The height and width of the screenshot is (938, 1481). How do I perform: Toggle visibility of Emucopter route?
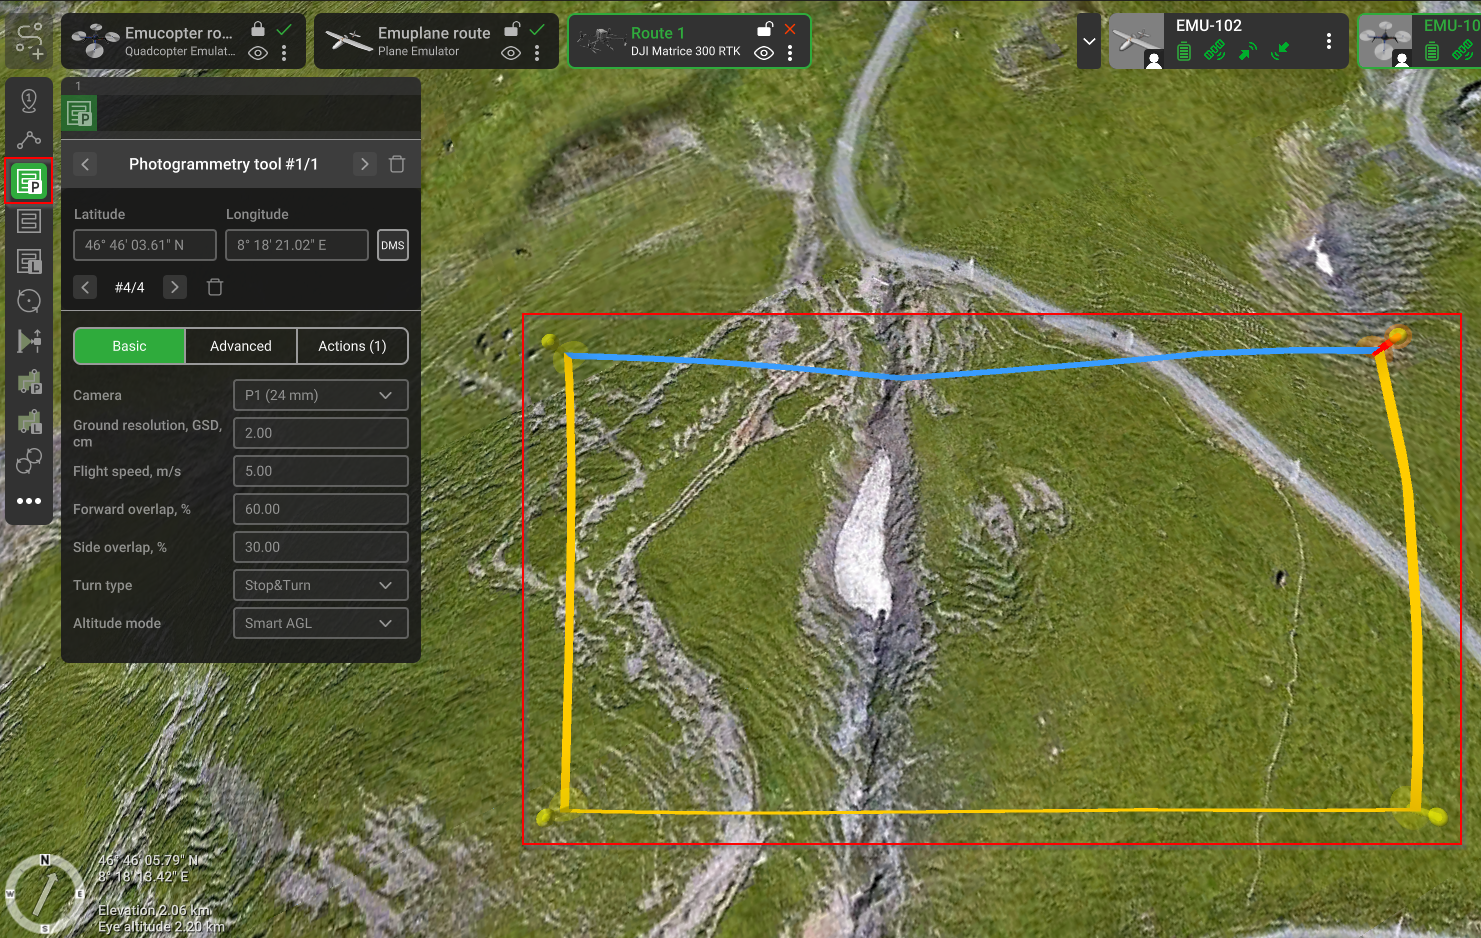tap(258, 53)
